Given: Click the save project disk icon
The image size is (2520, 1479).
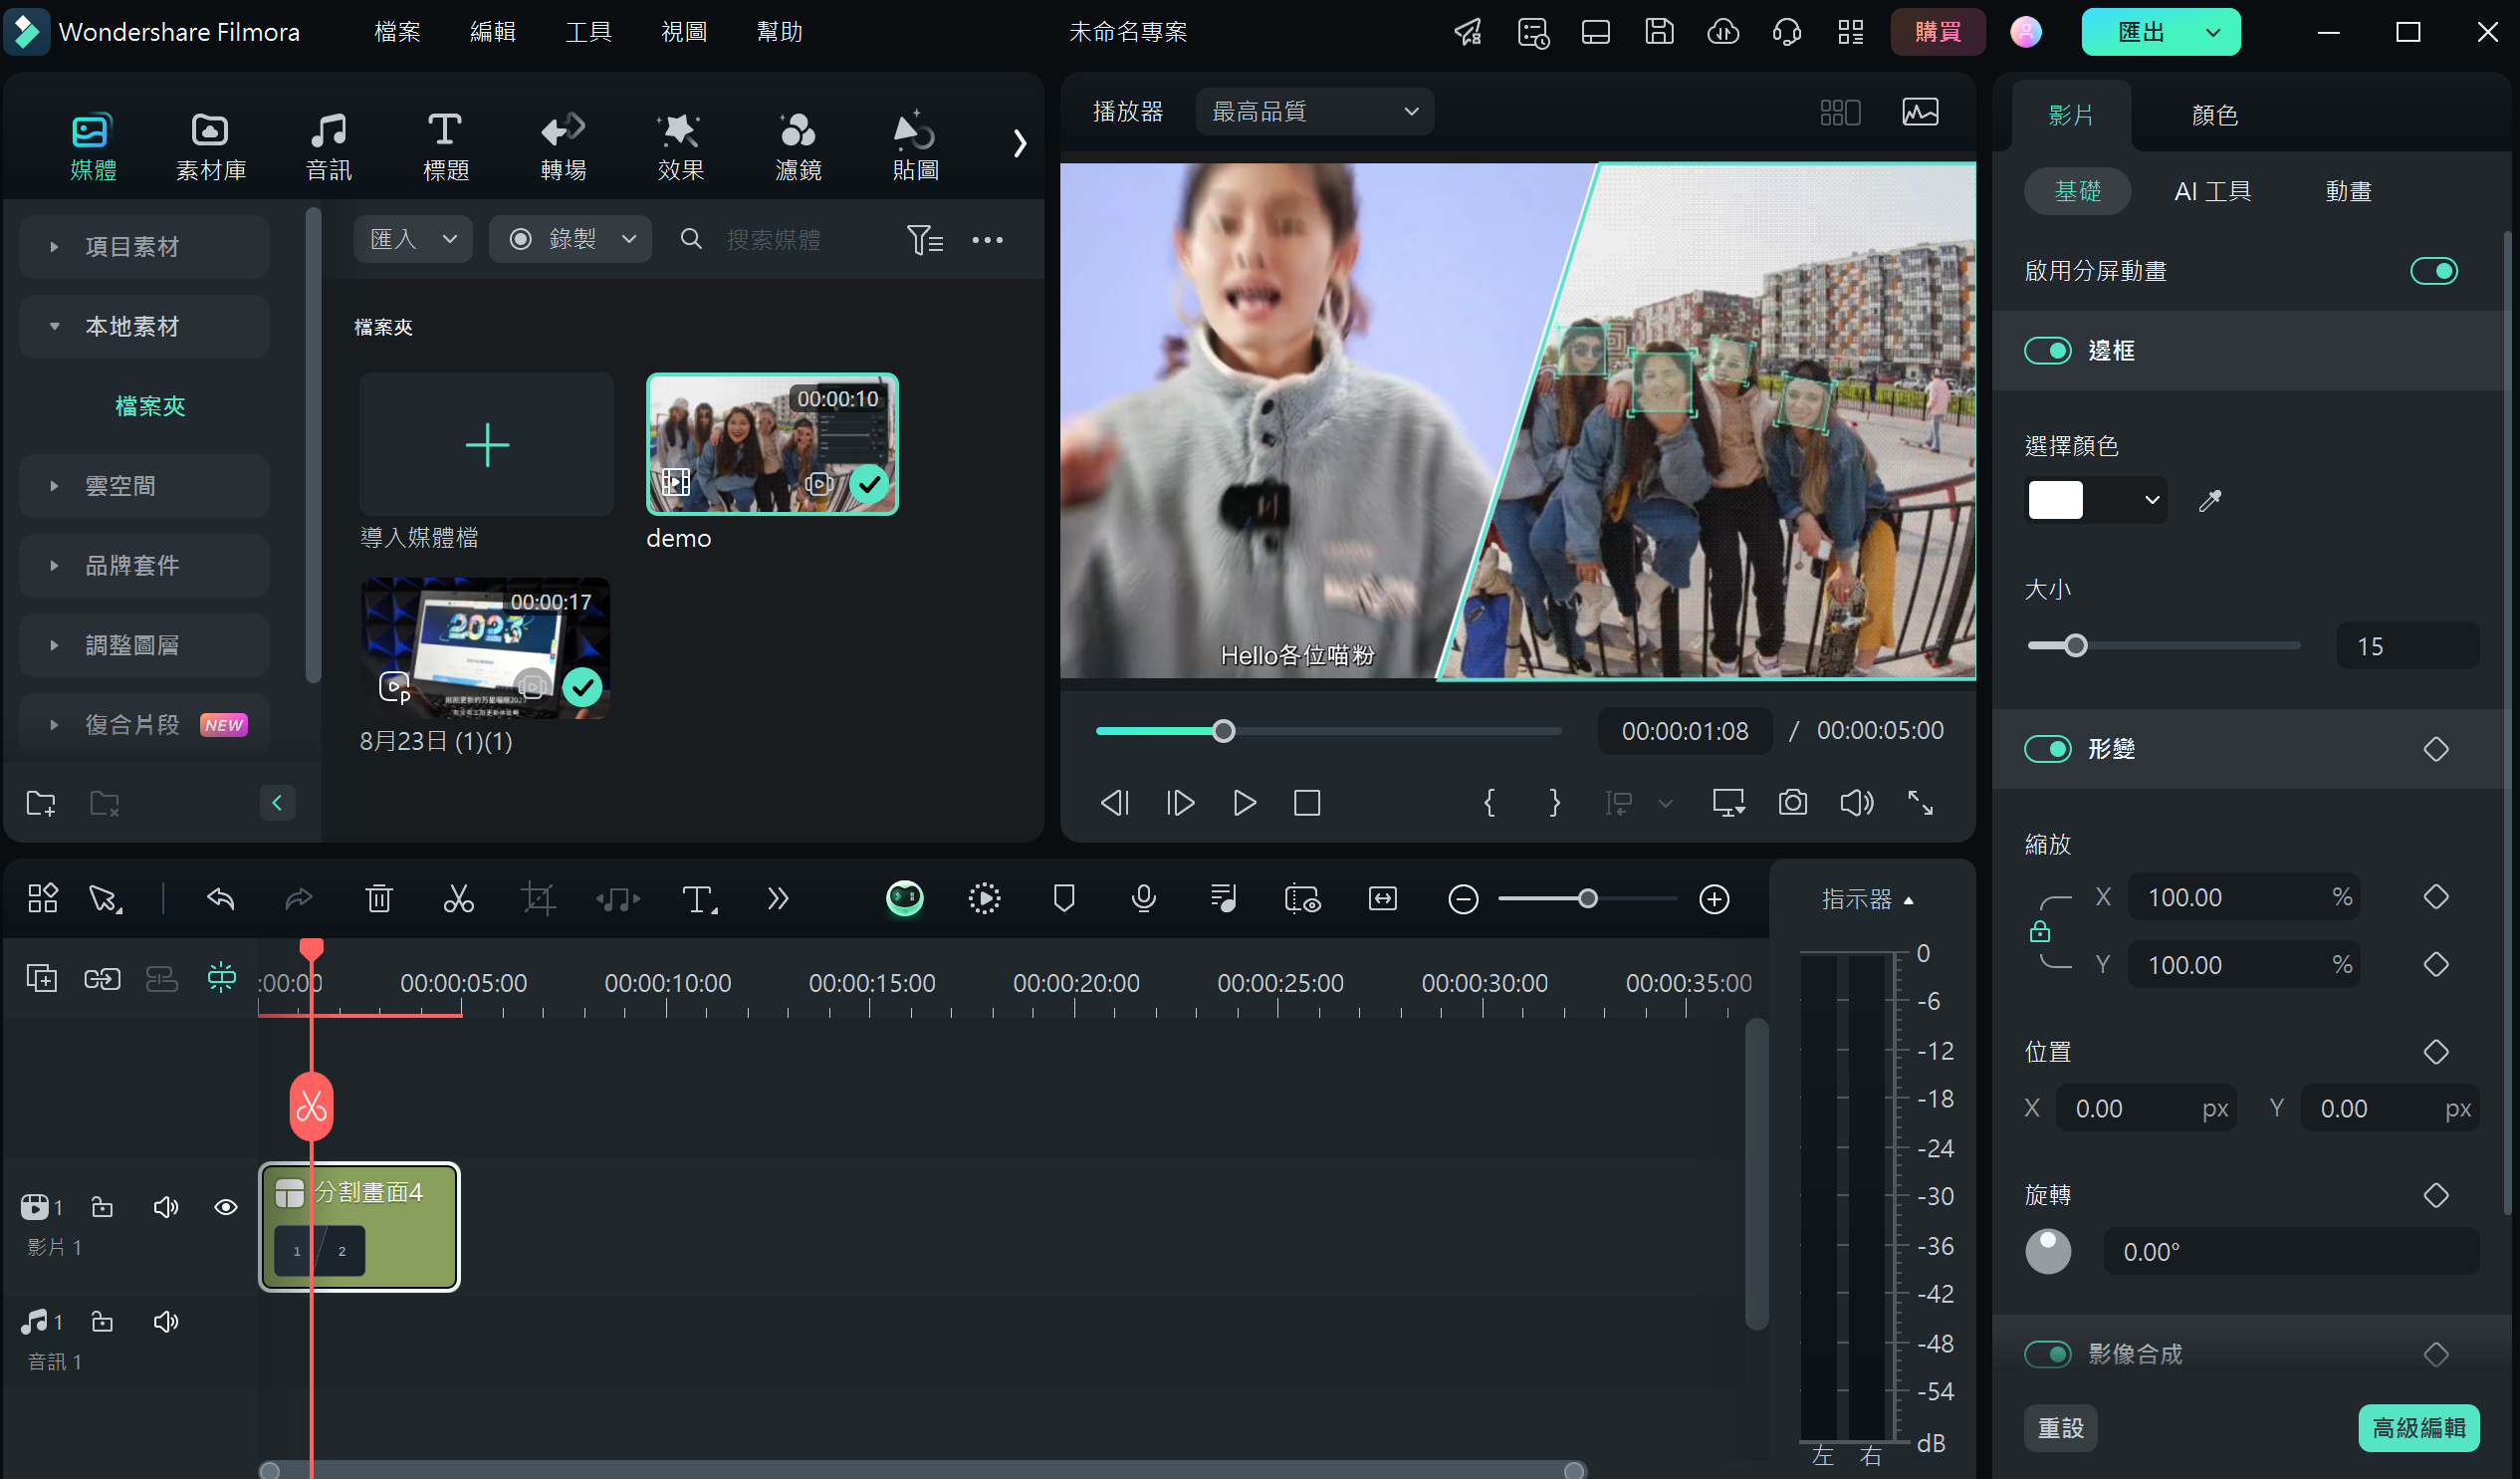Looking at the screenshot, I should [x=1659, y=32].
